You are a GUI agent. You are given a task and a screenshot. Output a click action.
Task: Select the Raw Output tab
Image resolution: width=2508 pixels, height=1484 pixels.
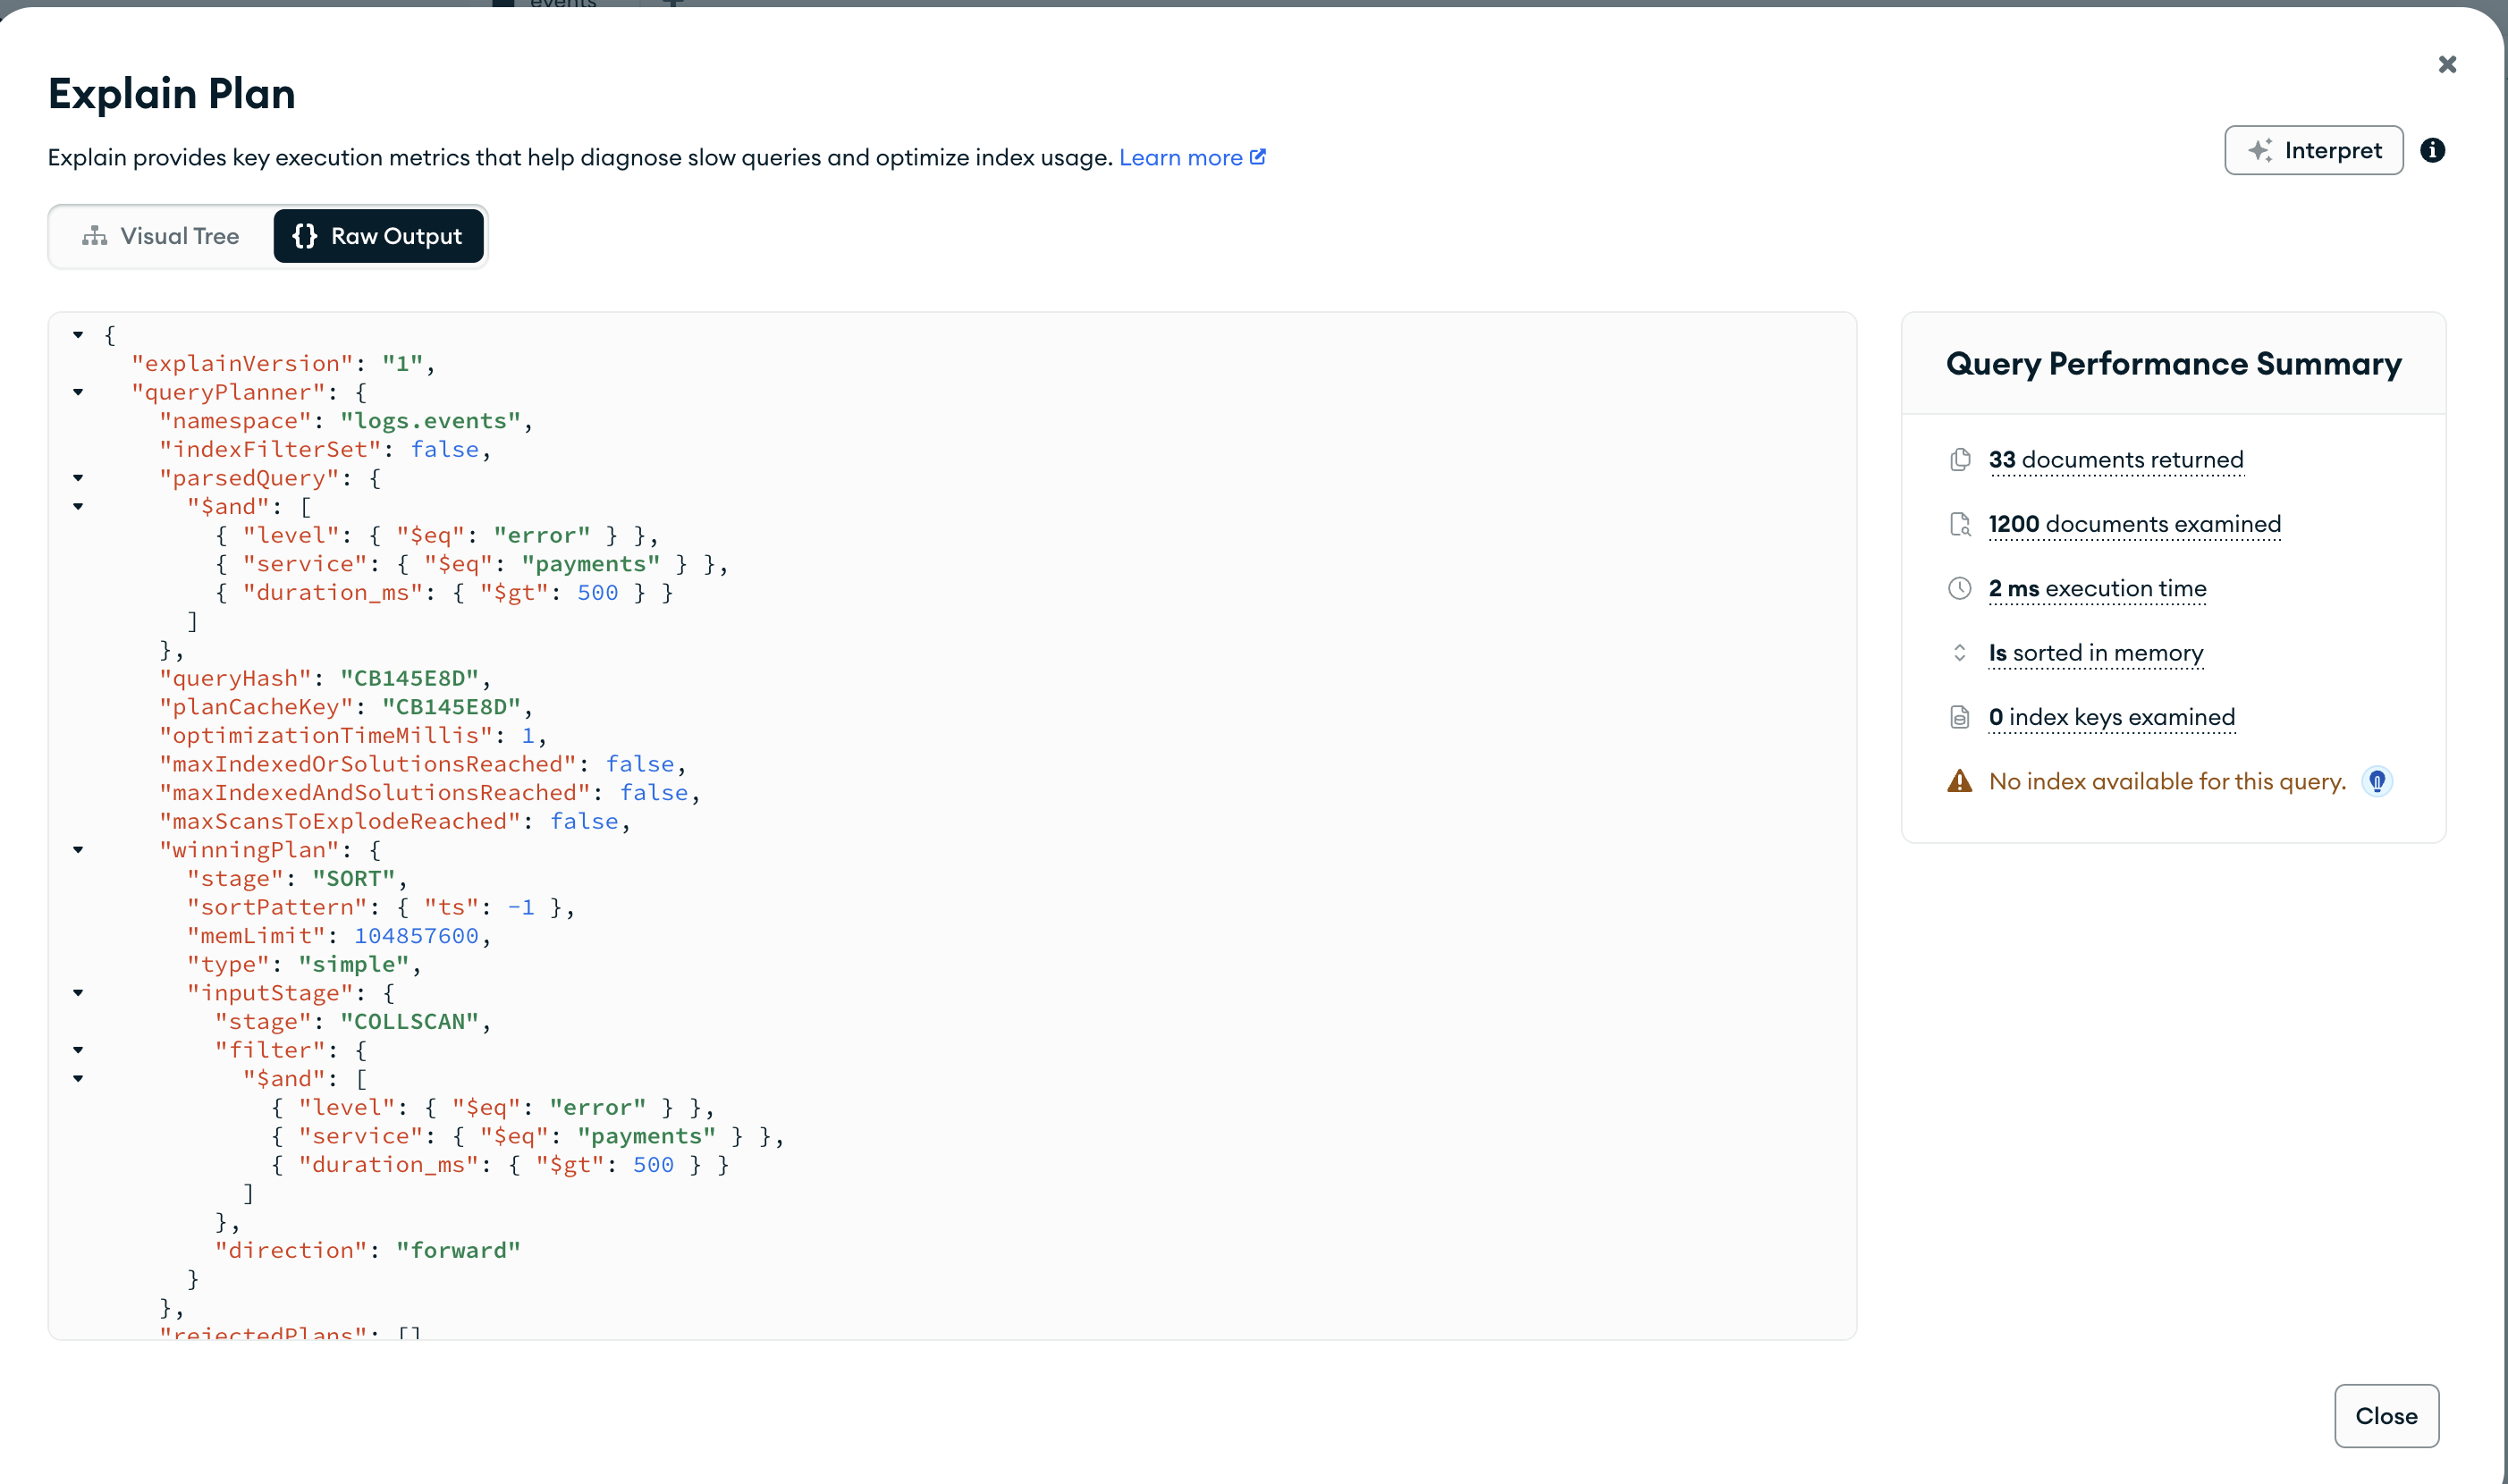(x=378, y=236)
